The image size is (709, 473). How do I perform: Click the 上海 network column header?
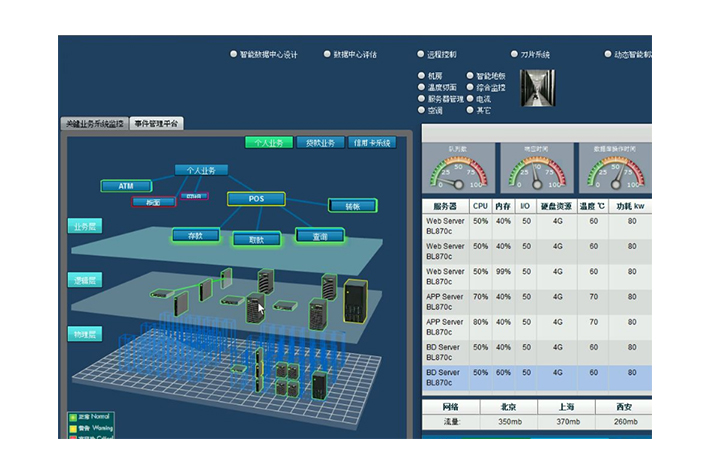(x=567, y=407)
